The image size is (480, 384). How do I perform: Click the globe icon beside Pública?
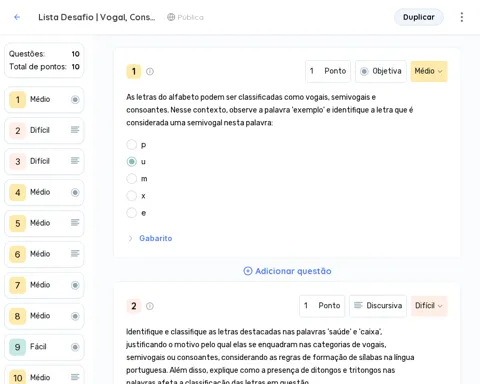(171, 17)
